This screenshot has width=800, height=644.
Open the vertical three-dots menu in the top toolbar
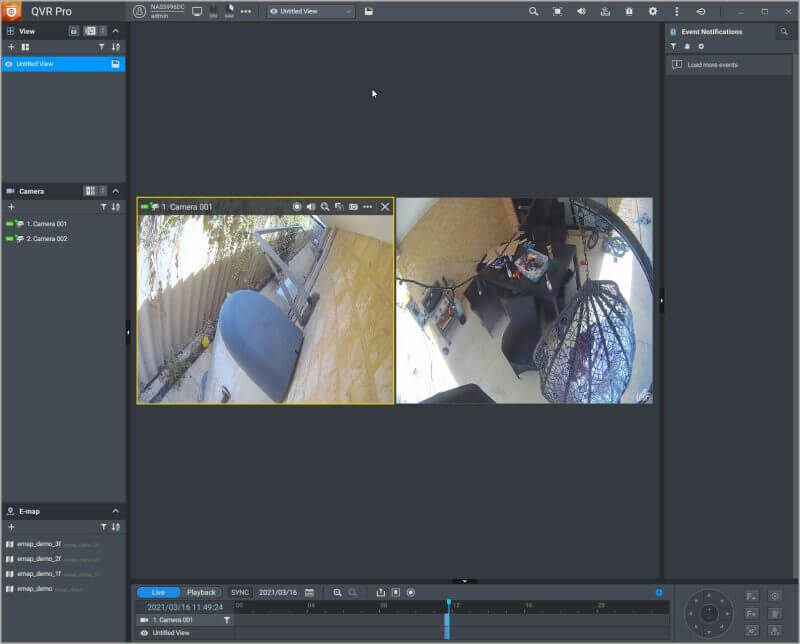[677, 11]
